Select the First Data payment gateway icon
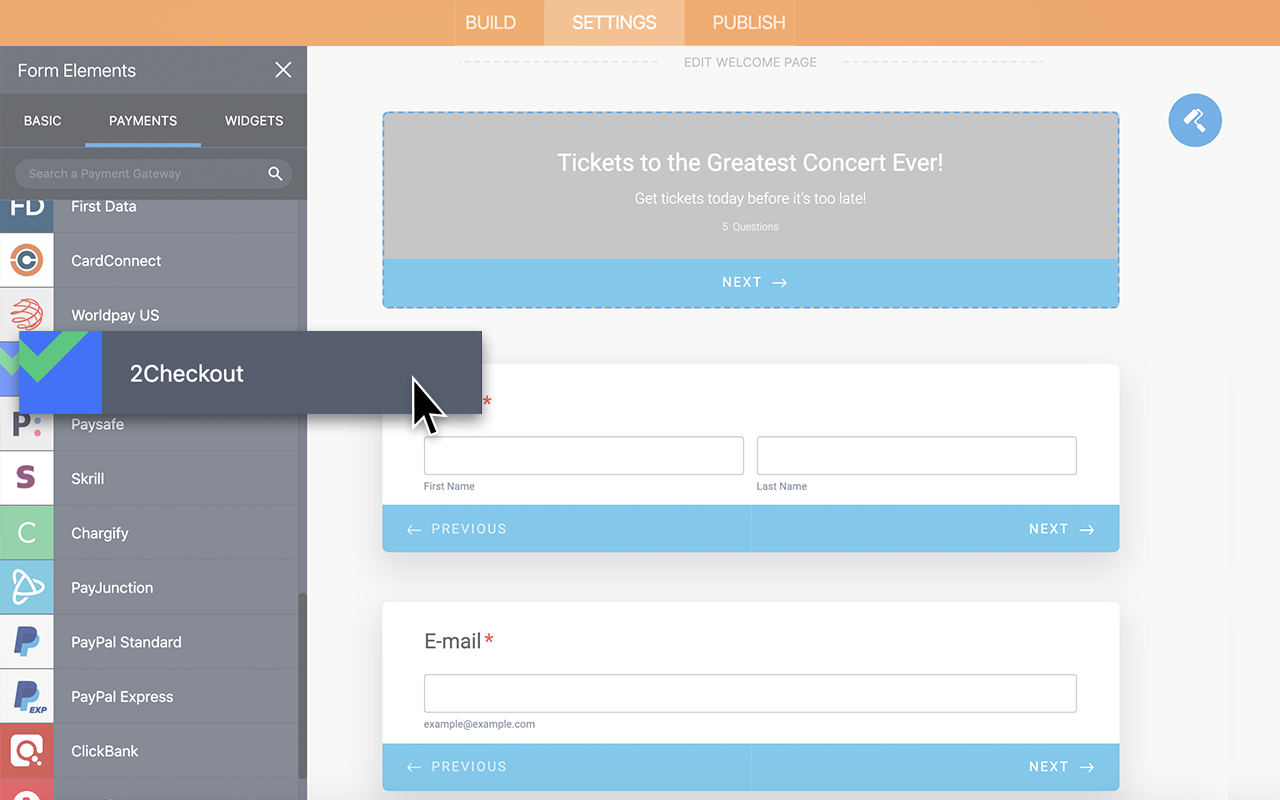Viewport: 1280px width, 800px height. (x=27, y=207)
